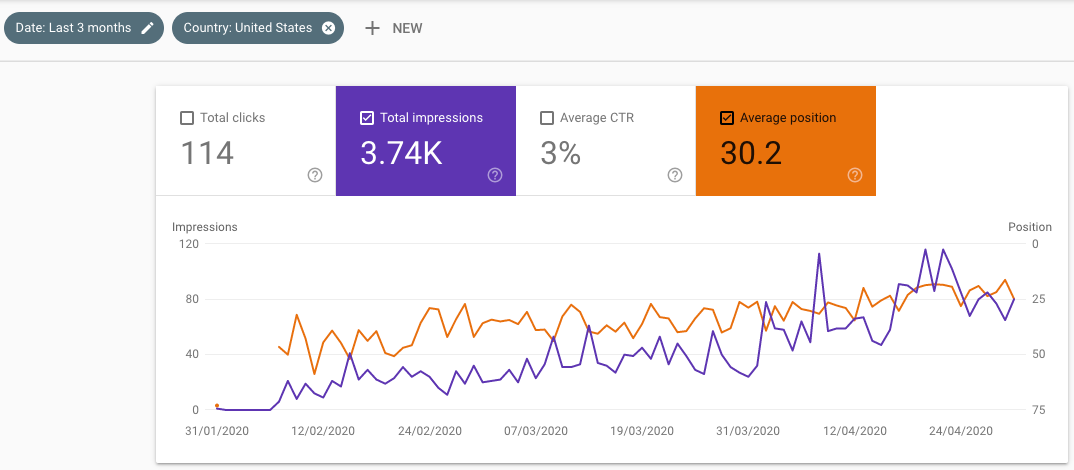This screenshot has width=1074, height=470.
Task: Click the Impressions axis label
Action: tap(205, 227)
